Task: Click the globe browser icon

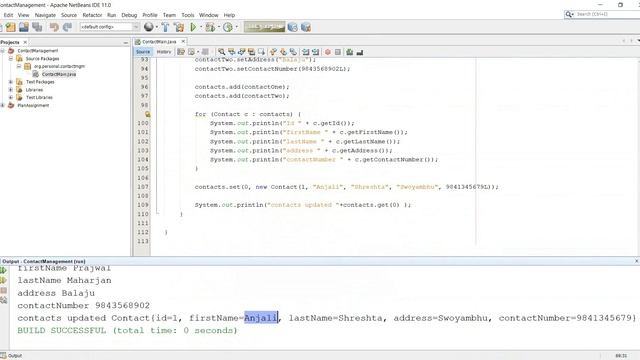Action: click(x=149, y=27)
